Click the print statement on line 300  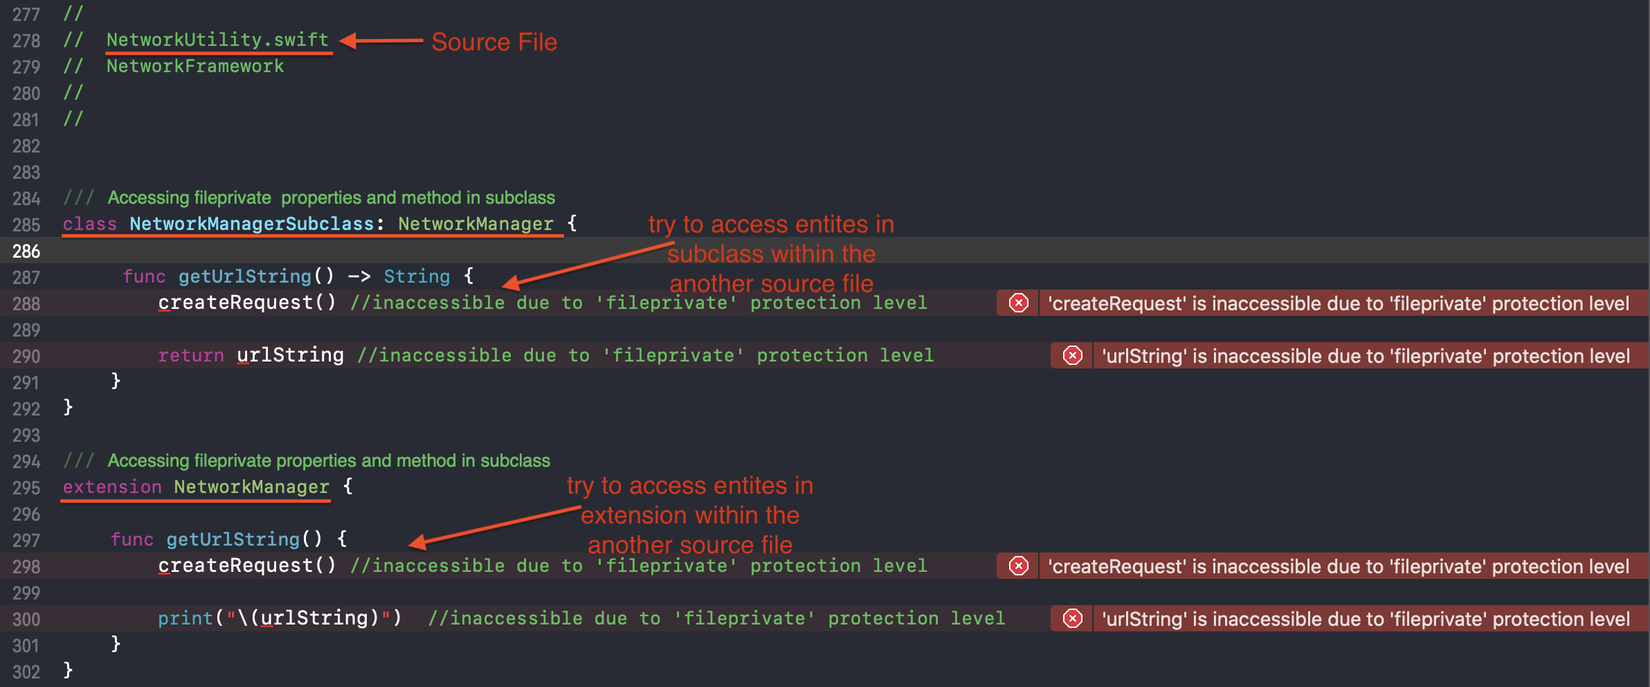185,618
